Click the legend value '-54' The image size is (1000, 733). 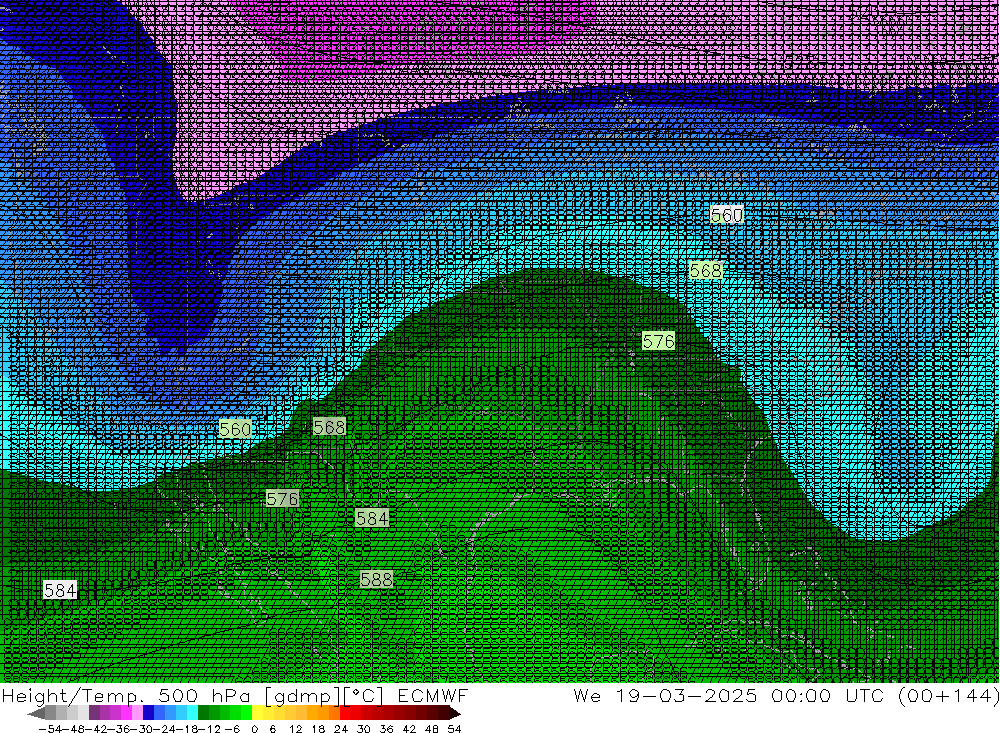50,729
